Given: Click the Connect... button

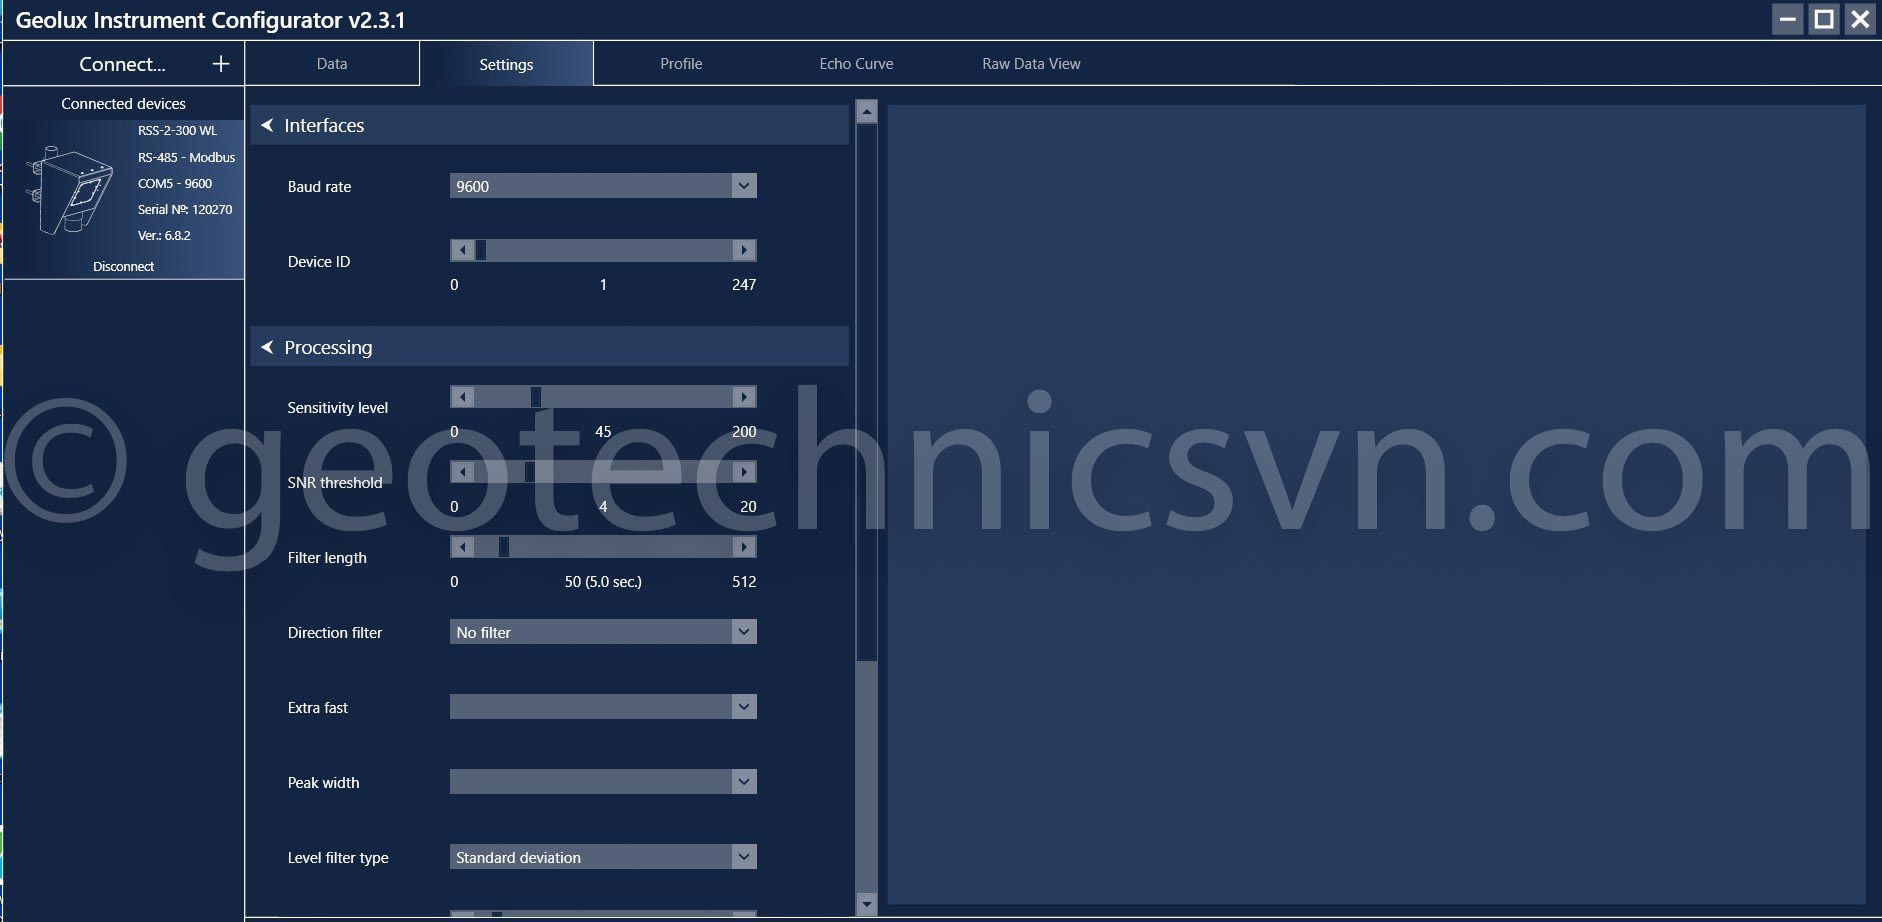Looking at the screenshot, I should click(x=122, y=64).
